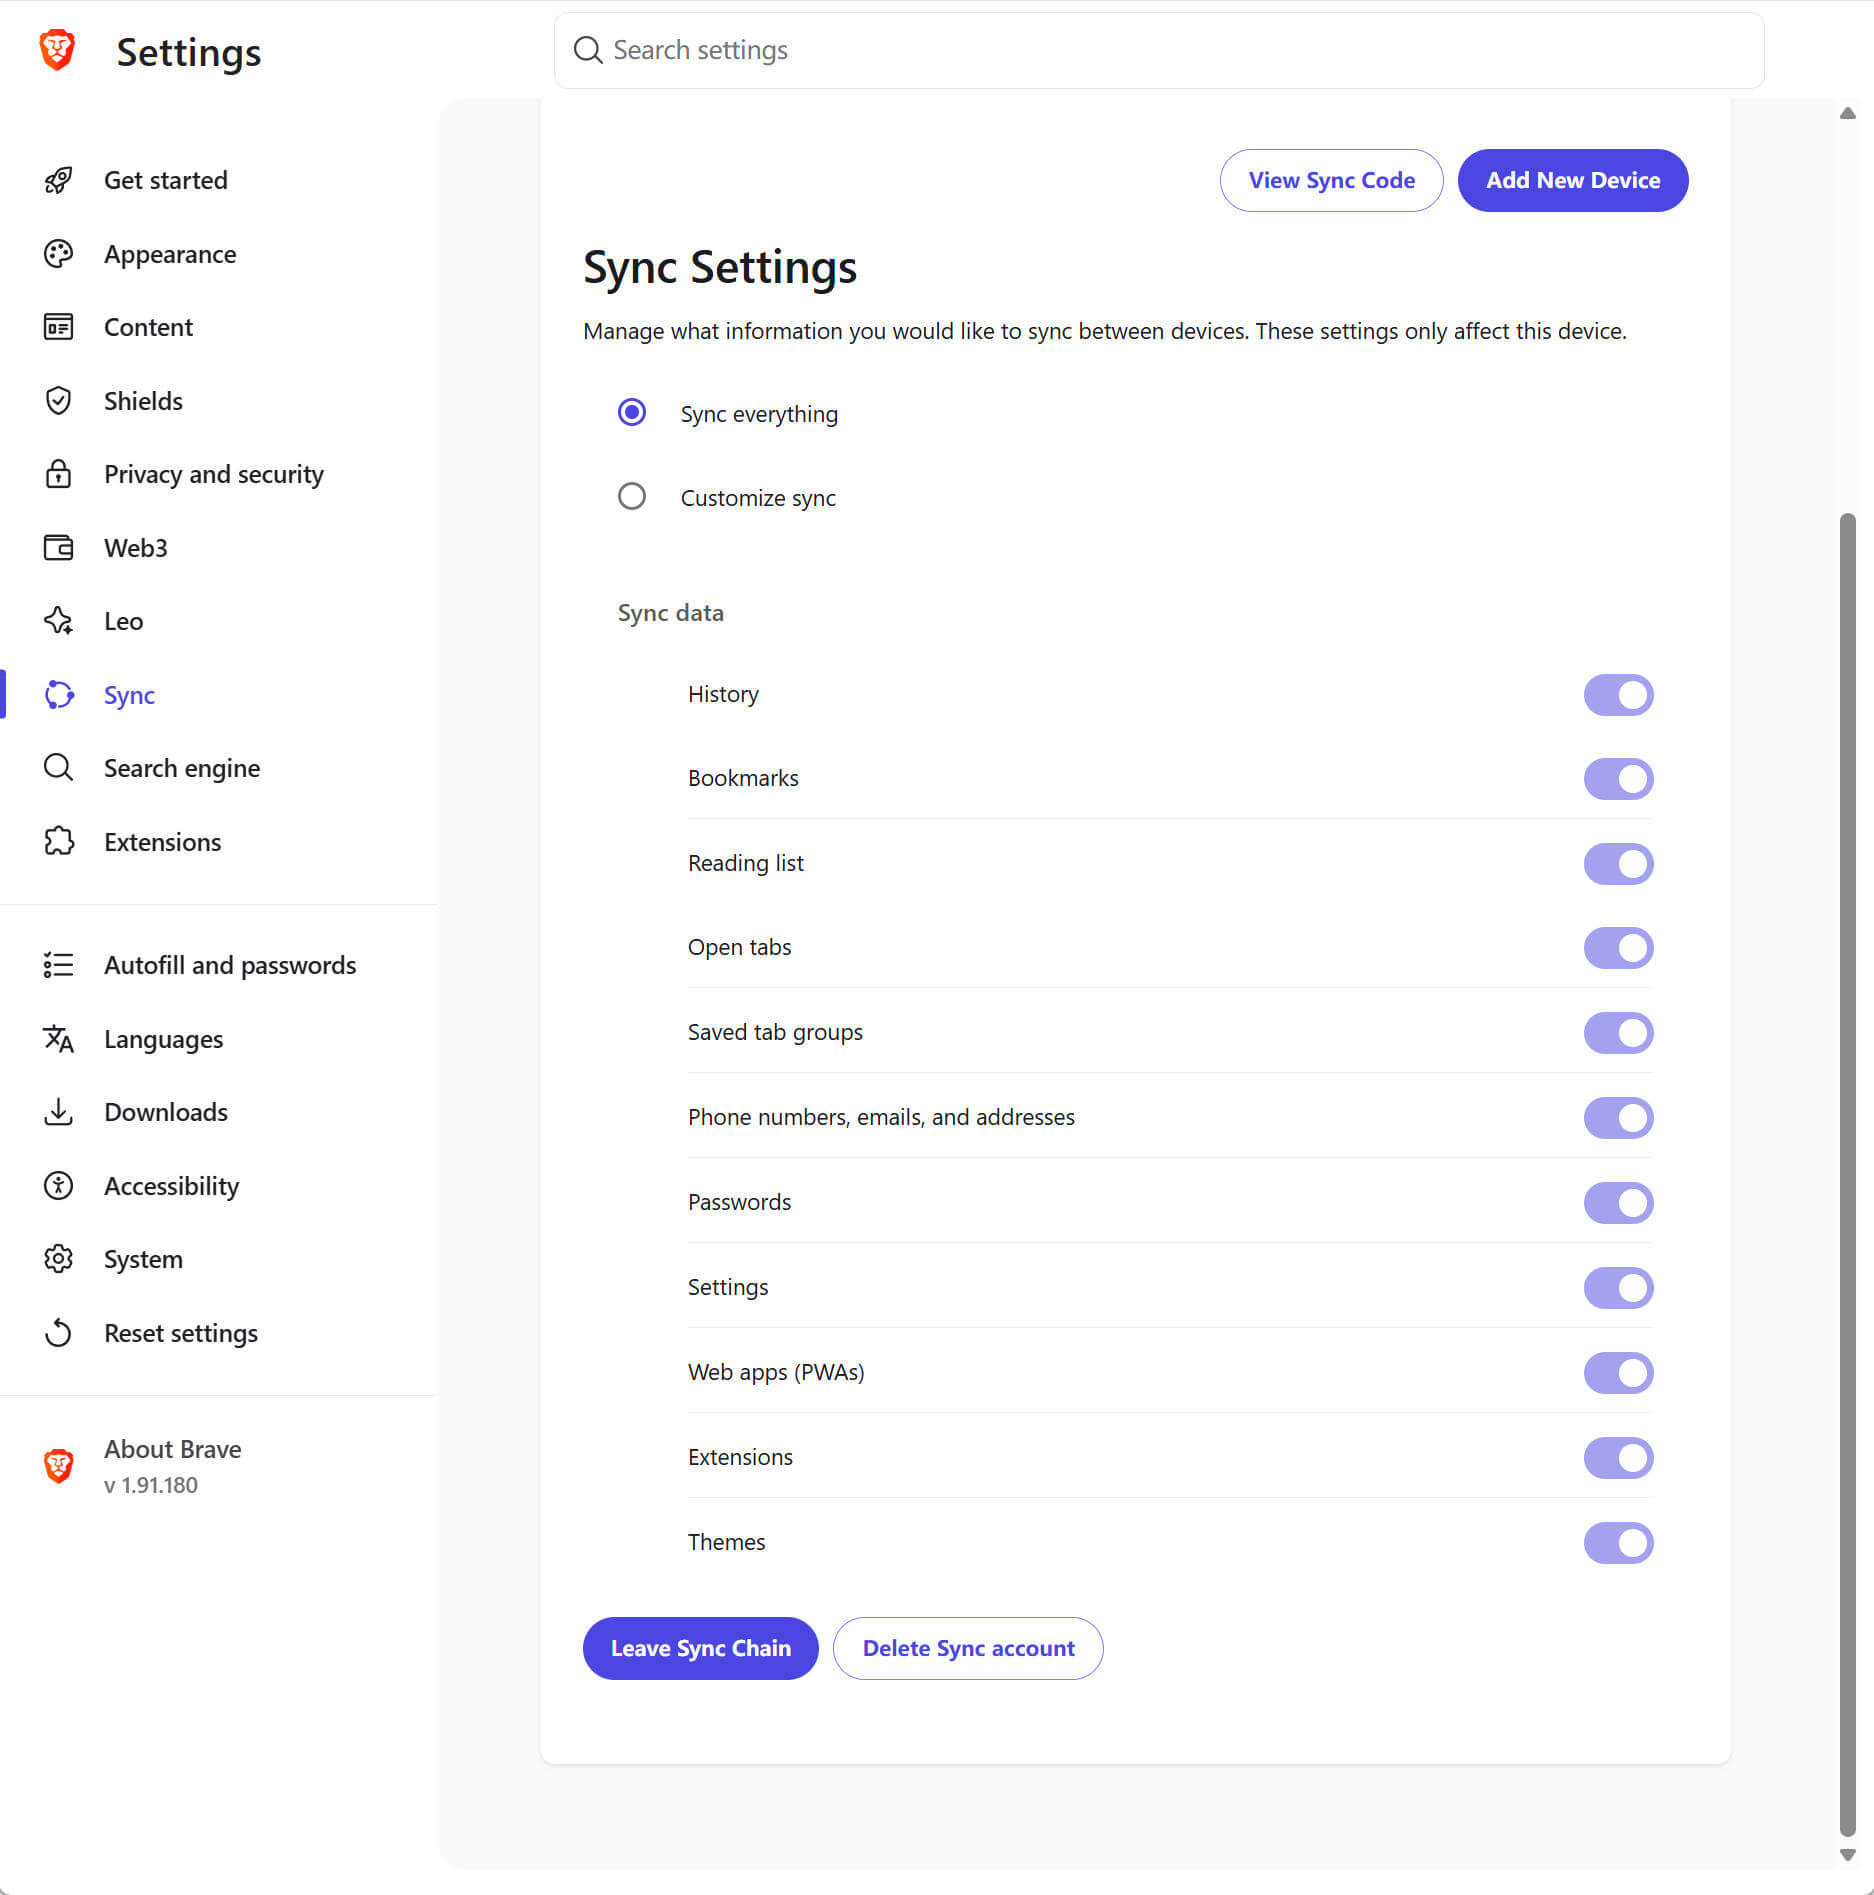The width and height of the screenshot is (1874, 1895).
Task: Click the scrollbar up arrow
Action: pos(1847,113)
